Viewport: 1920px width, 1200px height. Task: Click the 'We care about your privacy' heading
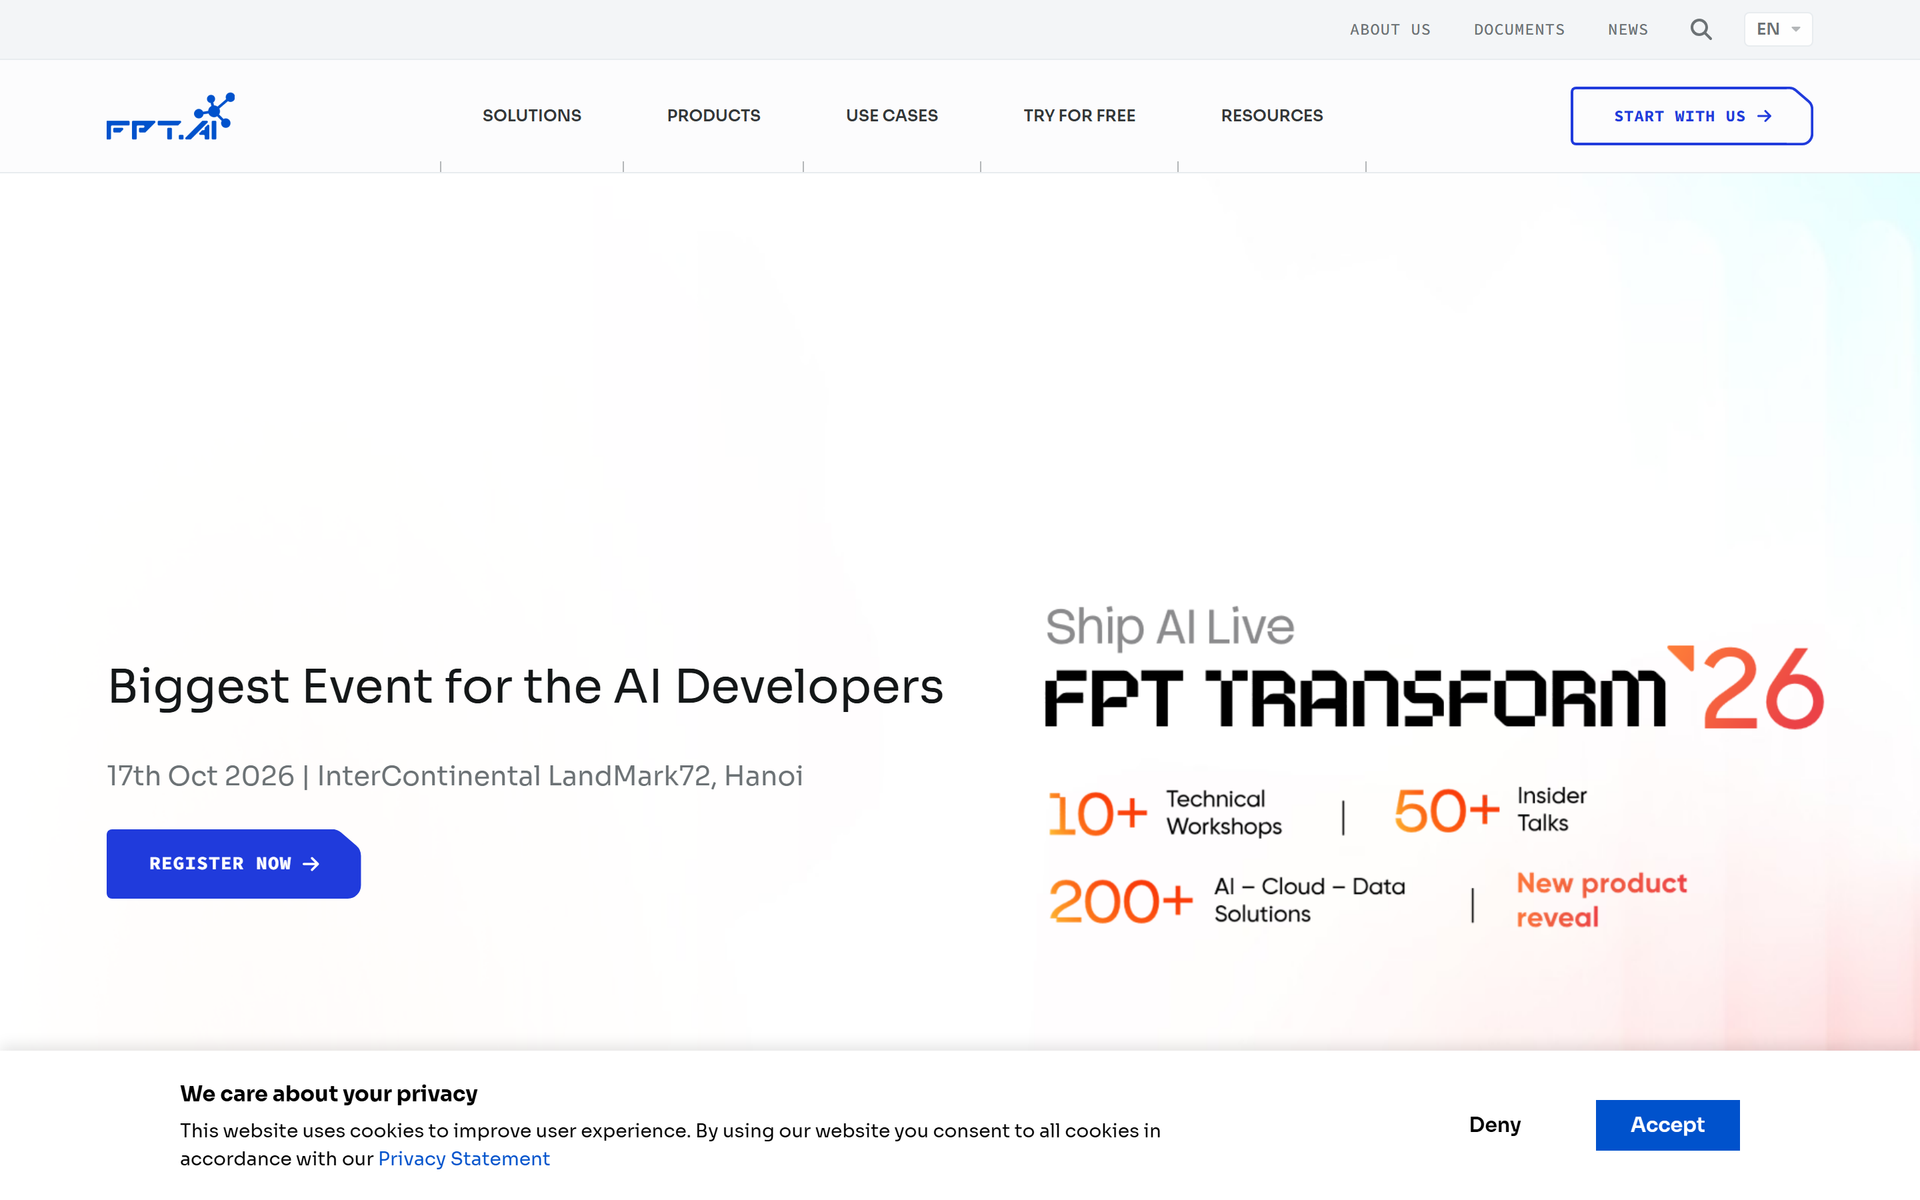pyautogui.click(x=329, y=1094)
